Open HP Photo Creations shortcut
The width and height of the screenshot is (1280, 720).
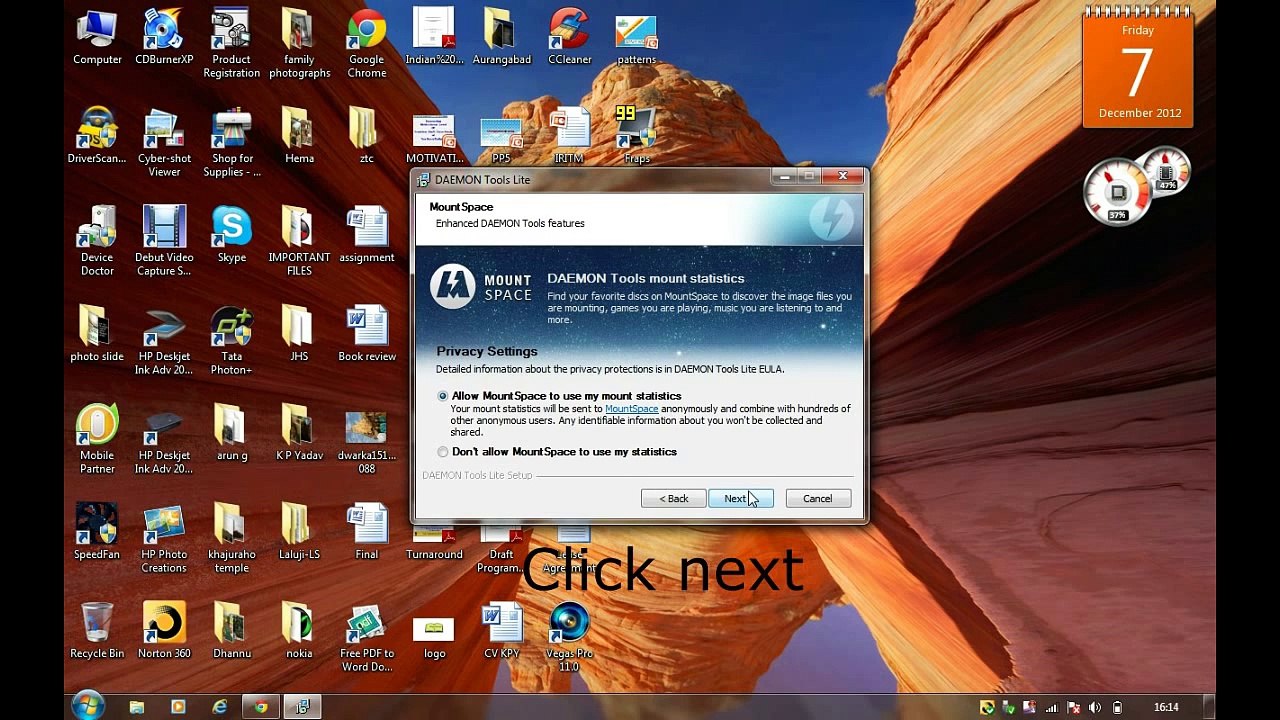pos(164,538)
